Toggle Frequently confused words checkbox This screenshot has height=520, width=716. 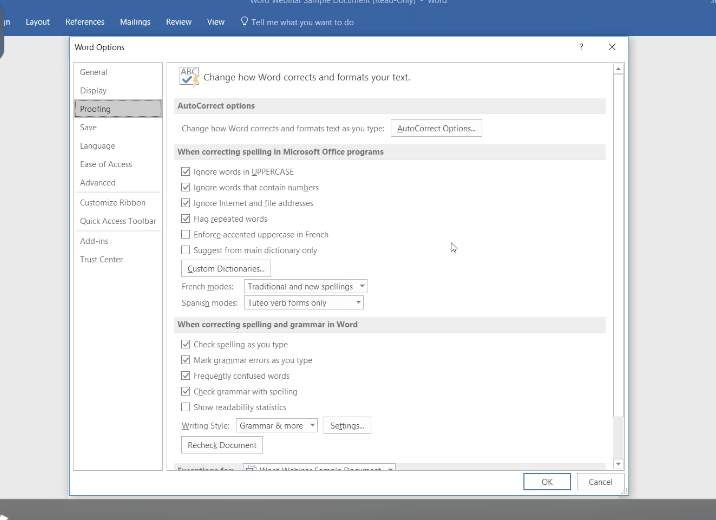tap(185, 376)
